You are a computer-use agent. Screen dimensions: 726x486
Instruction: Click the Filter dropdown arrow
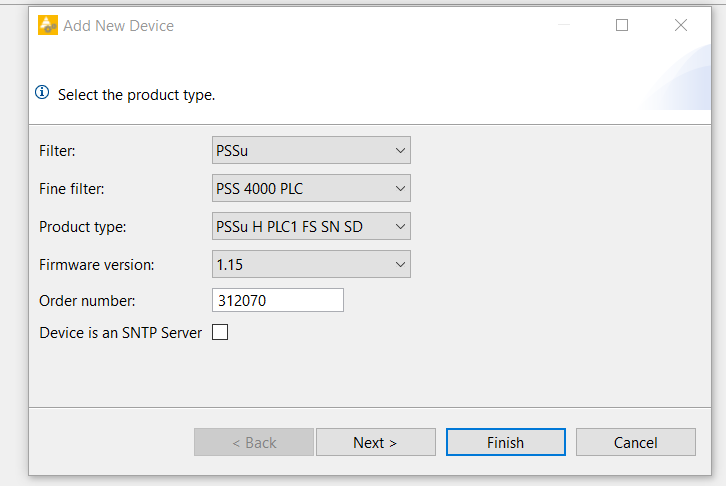(400, 150)
